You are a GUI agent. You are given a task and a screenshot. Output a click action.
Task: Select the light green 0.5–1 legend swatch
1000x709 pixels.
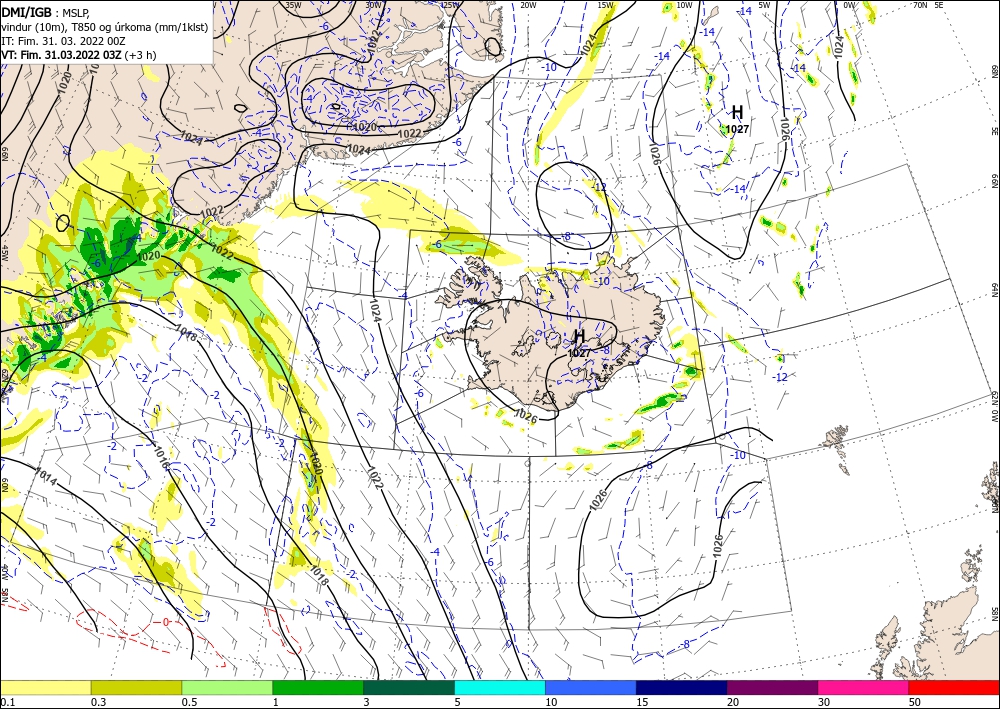point(227,687)
